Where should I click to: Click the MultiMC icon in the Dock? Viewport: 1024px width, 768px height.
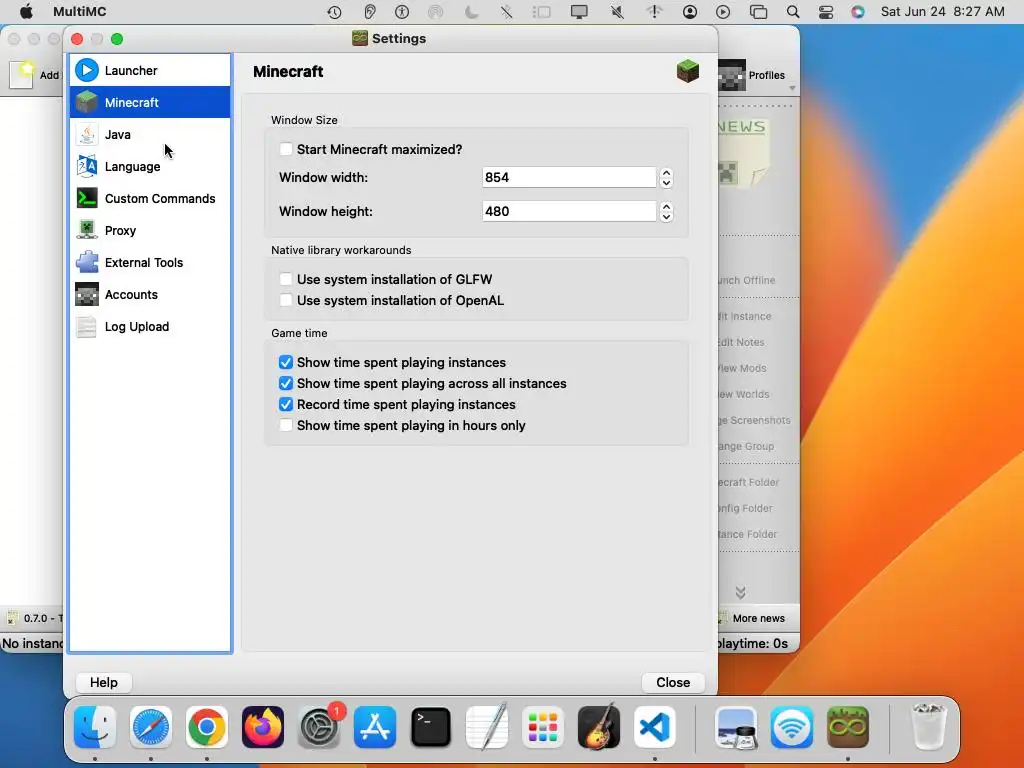(848, 727)
